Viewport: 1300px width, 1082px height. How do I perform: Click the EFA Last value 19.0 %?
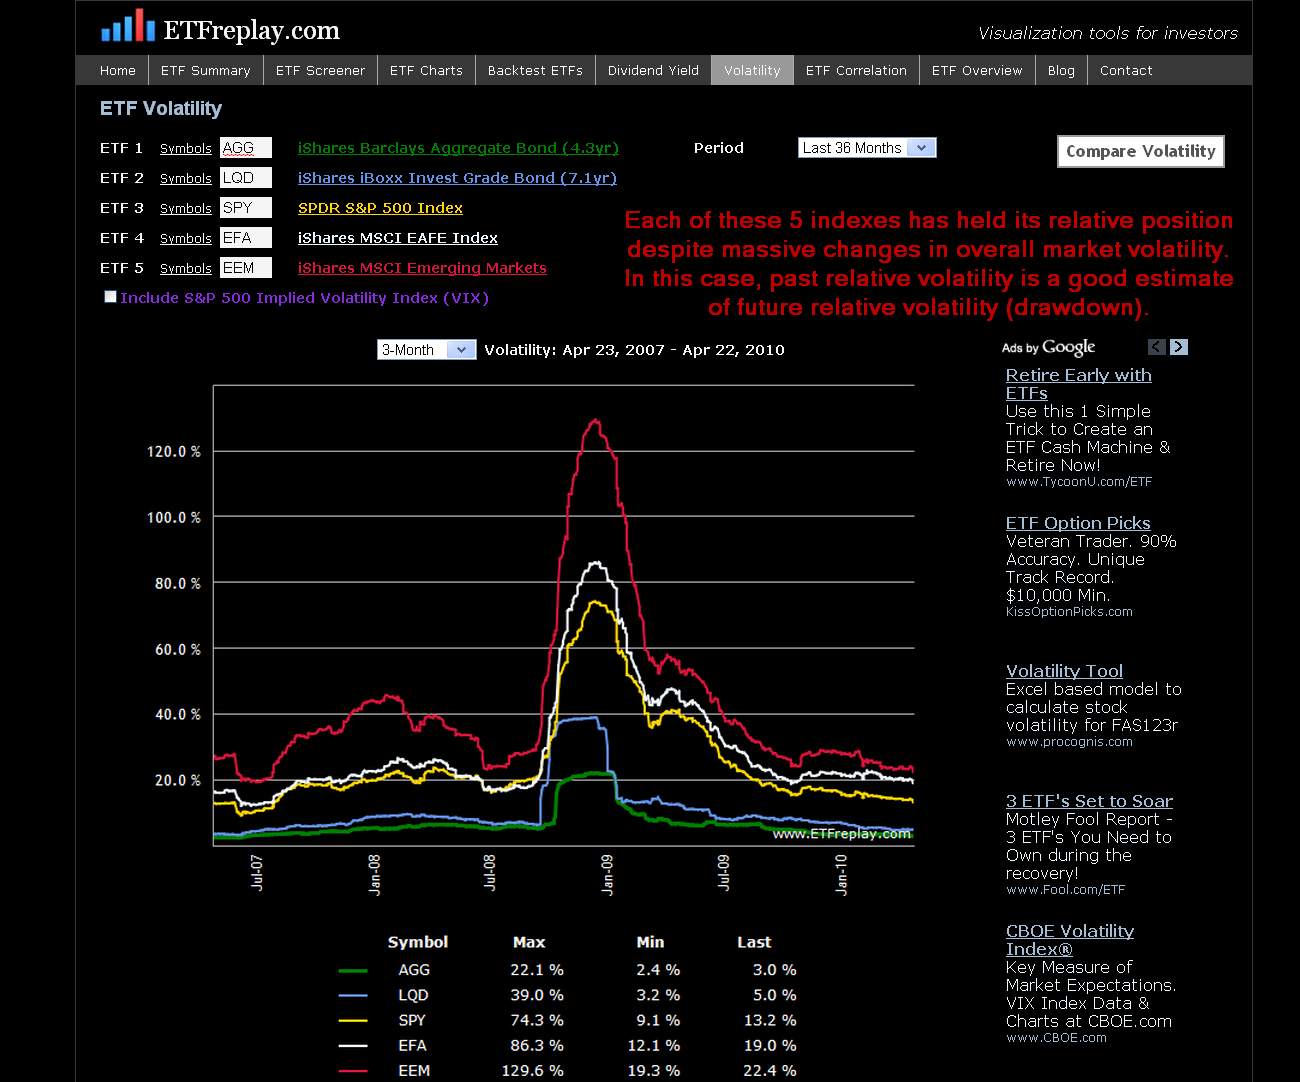pyautogui.click(x=769, y=1045)
